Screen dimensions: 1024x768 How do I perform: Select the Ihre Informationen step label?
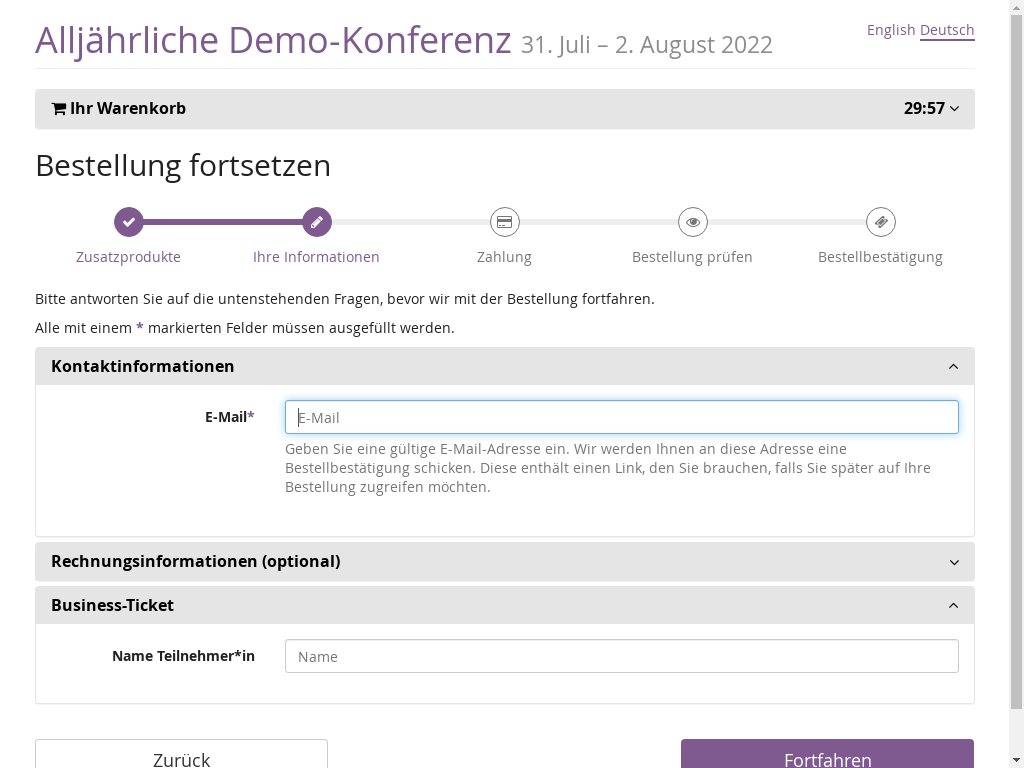coord(316,257)
